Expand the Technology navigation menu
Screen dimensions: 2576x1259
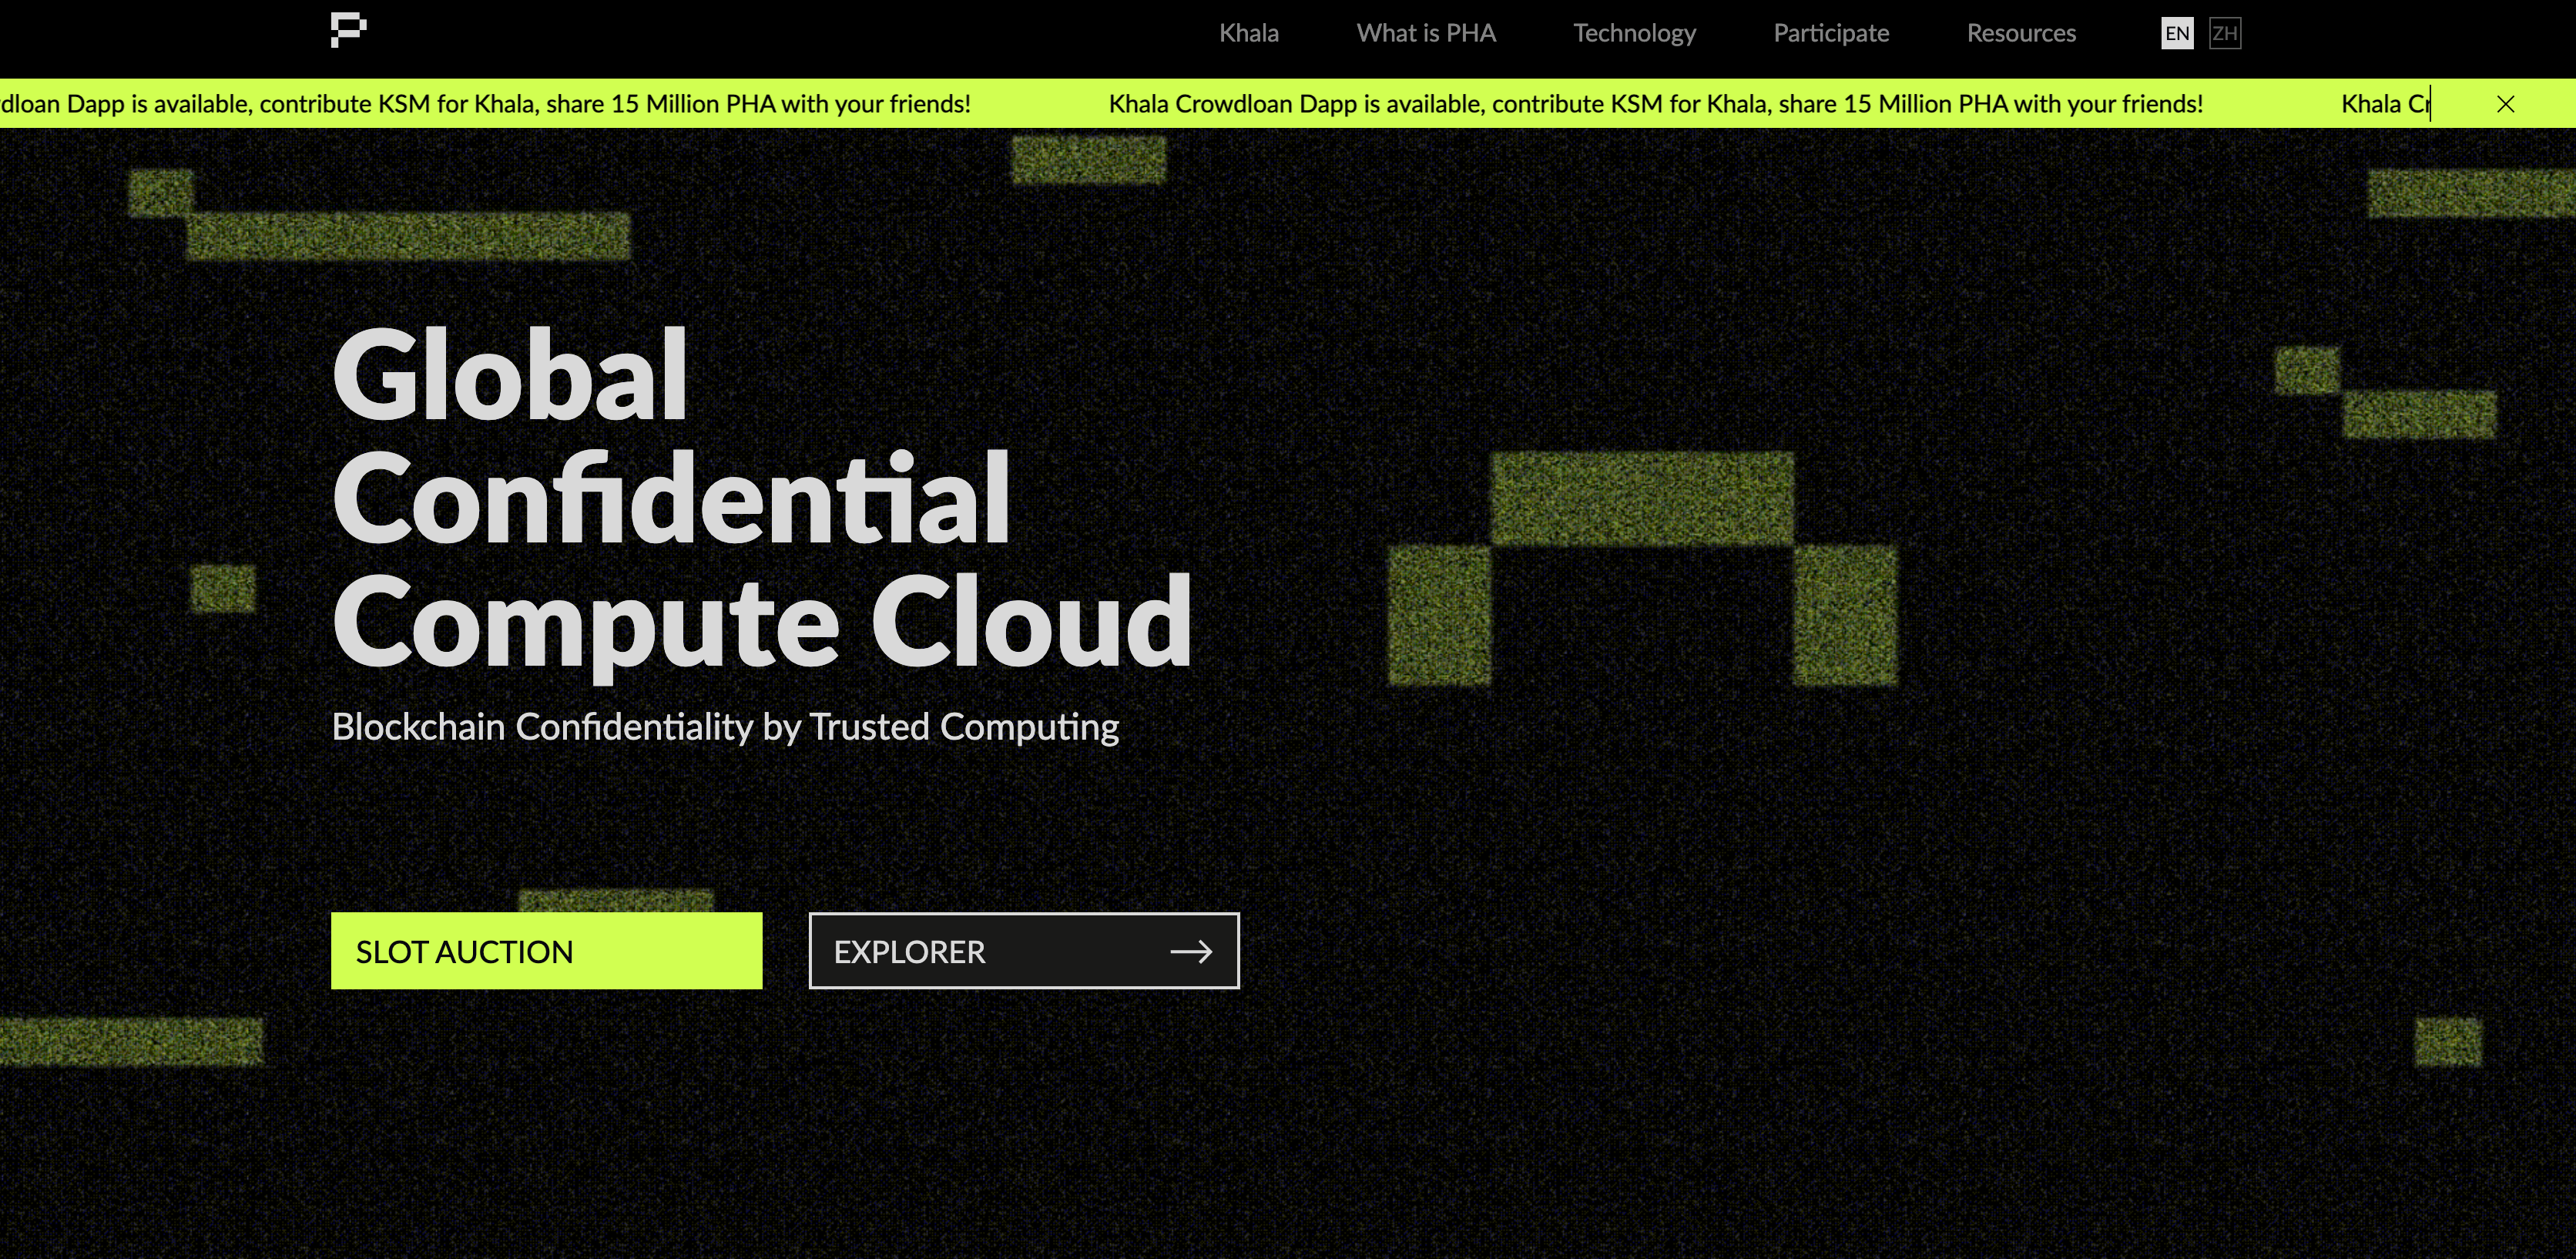click(1634, 34)
